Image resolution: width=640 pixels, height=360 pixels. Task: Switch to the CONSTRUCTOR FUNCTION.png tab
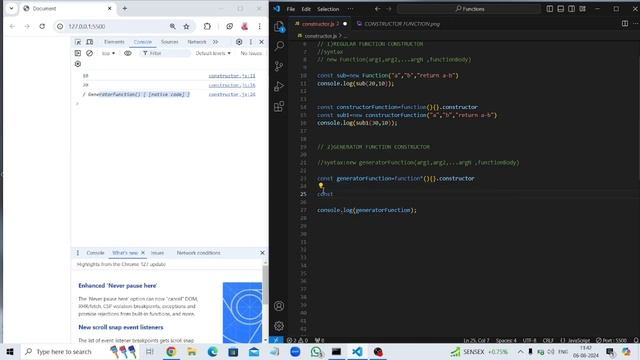point(398,24)
